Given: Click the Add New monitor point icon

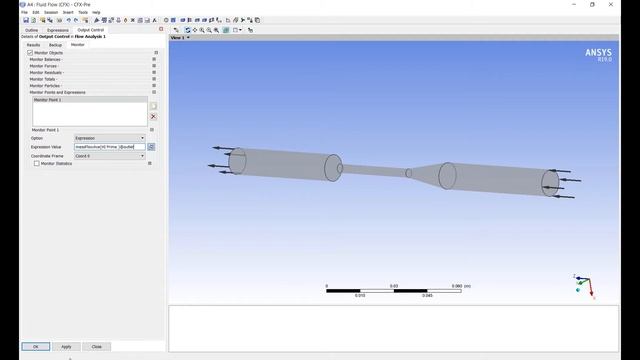Looking at the screenshot, I should (153, 106).
